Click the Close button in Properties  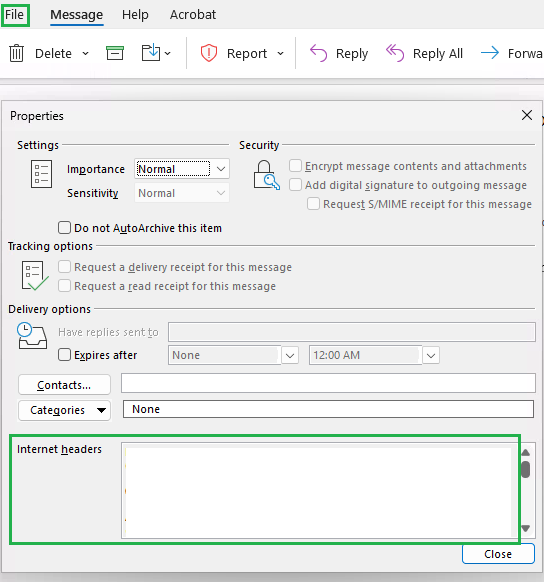498,554
